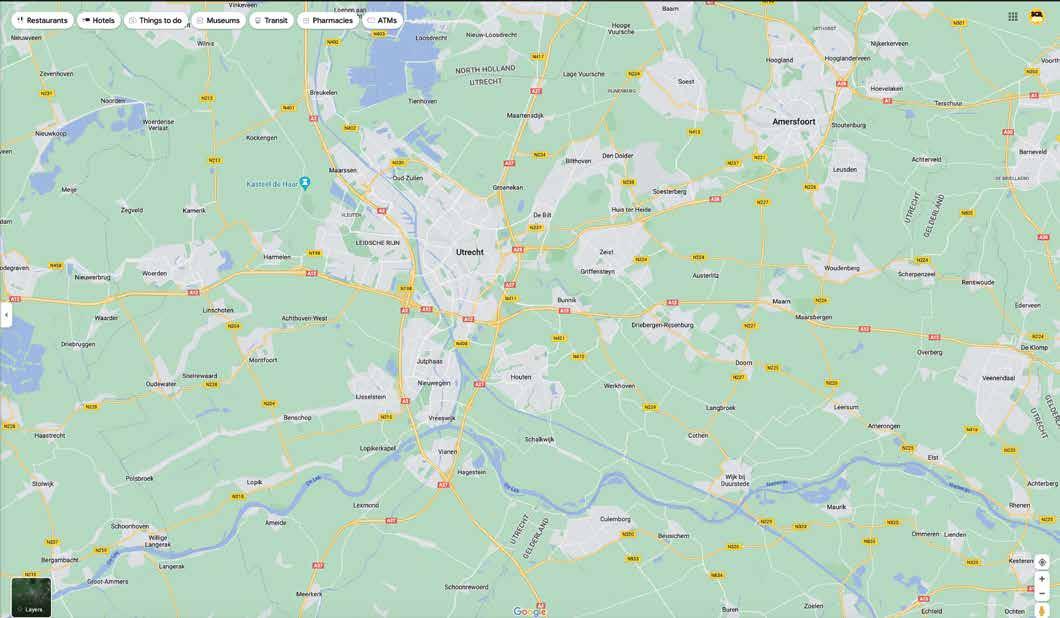Click the Harmelen village label
The height and width of the screenshot is (618, 1060).
click(277, 258)
